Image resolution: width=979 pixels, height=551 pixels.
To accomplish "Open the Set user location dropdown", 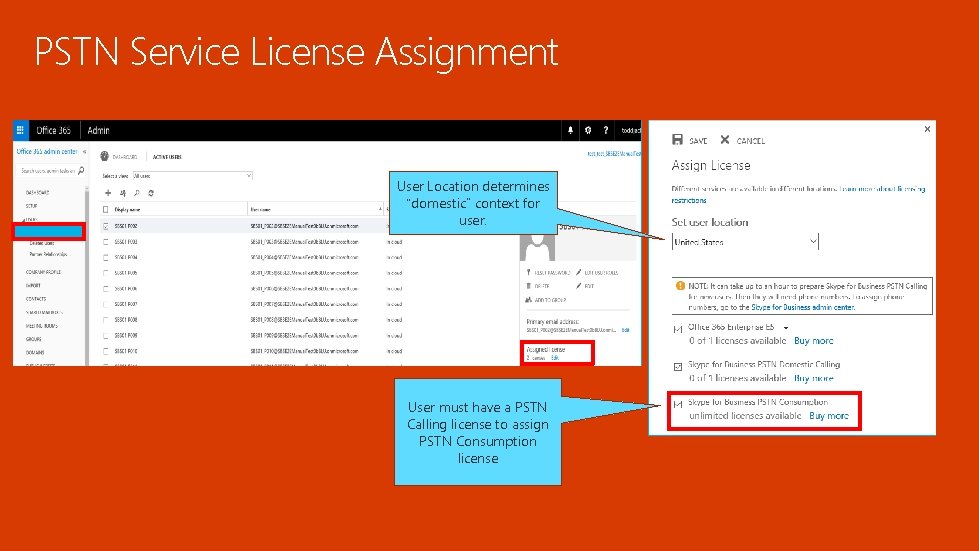I will (745, 241).
